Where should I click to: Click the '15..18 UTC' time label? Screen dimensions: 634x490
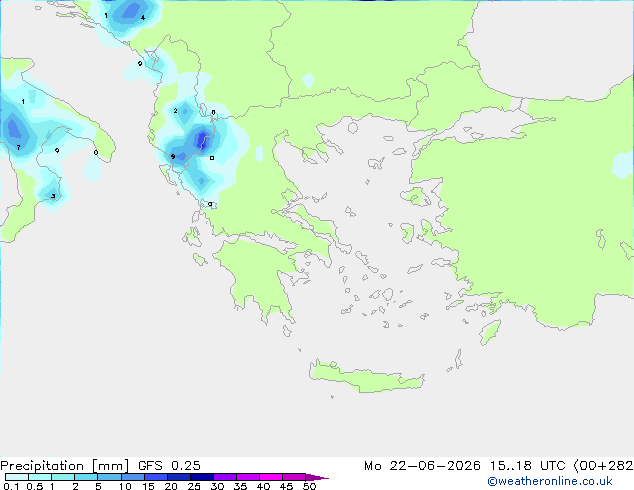coord(527,466)
